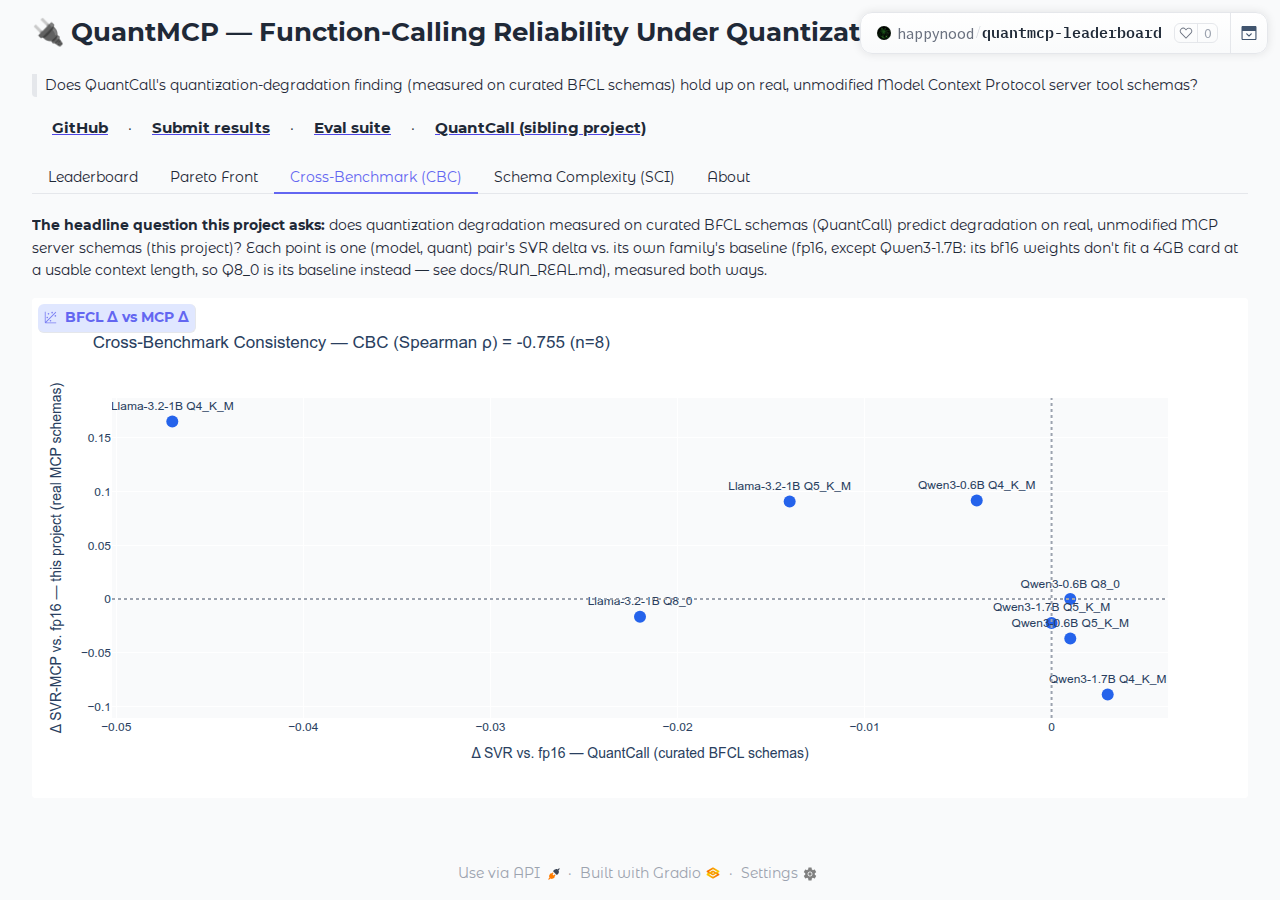The image size is (1280, 900).
Task: Open the Eval suite link
Action: point(352,128)
